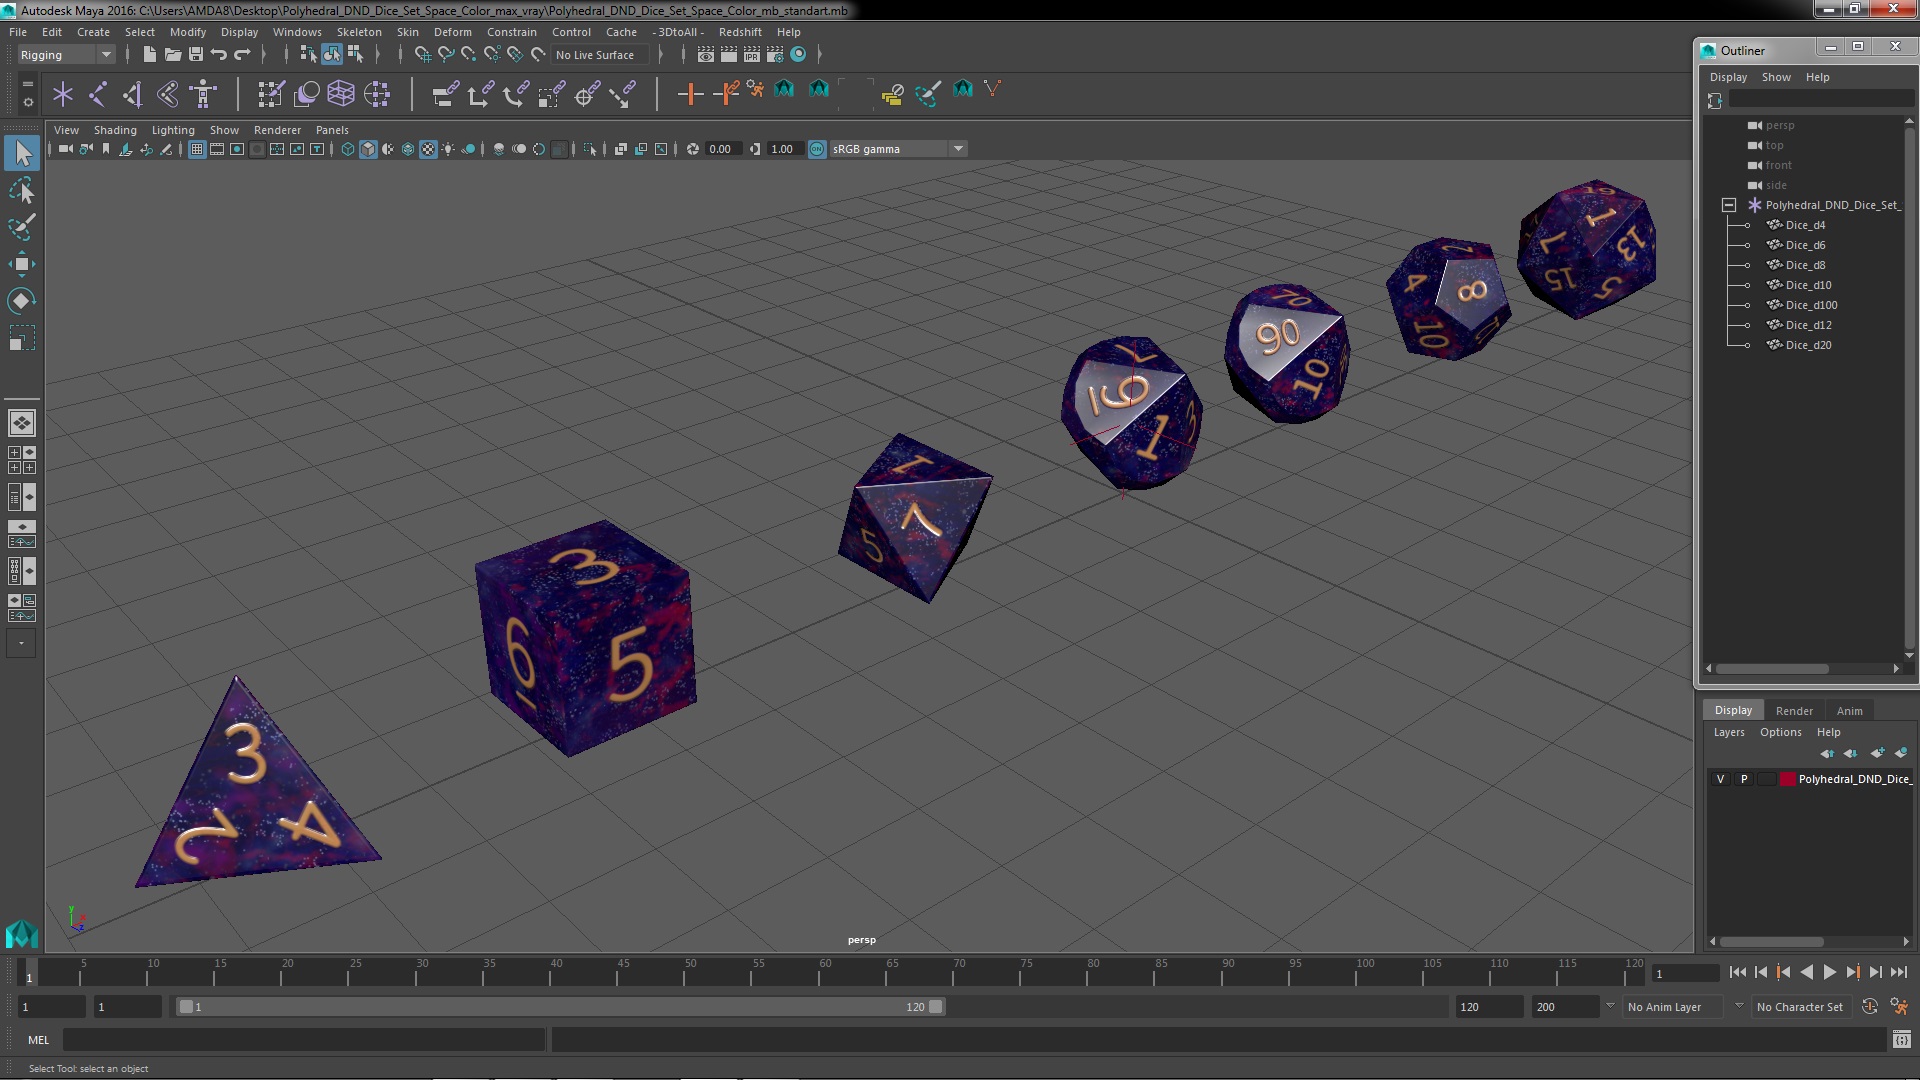The width and height of the screenshot is (1920, 1080).
Task: Click the Create Lattice shelf icon
Action: pos(341,94)
